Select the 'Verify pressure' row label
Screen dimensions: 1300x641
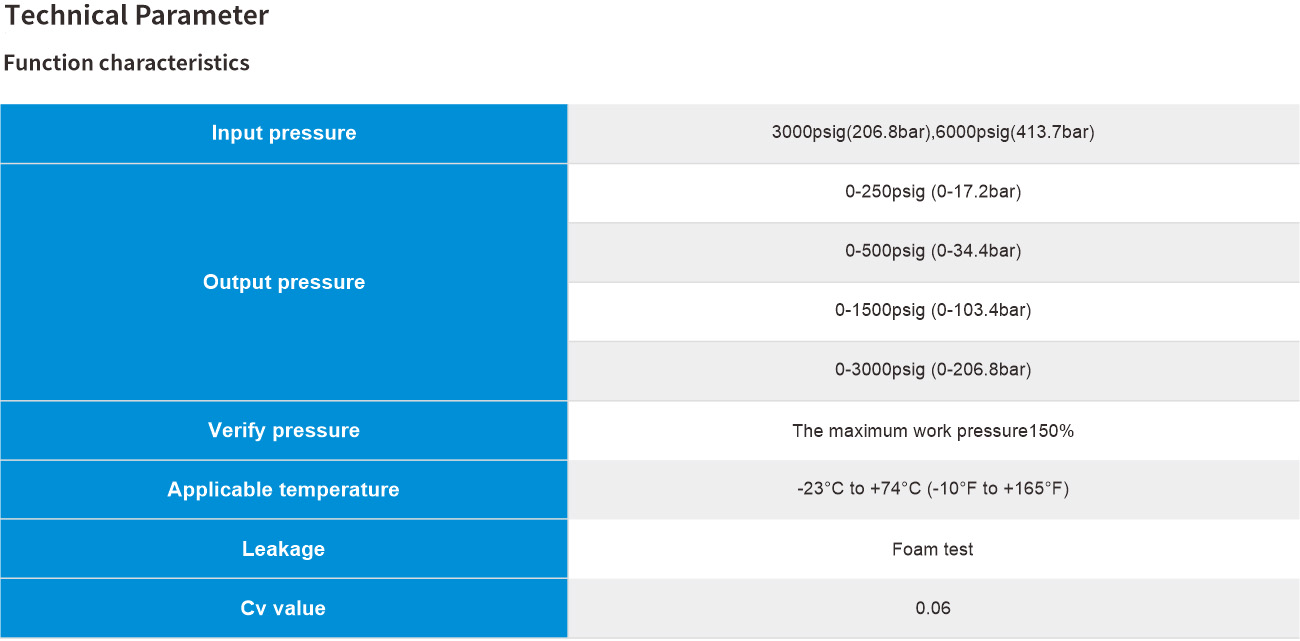(x=284, y=430)
